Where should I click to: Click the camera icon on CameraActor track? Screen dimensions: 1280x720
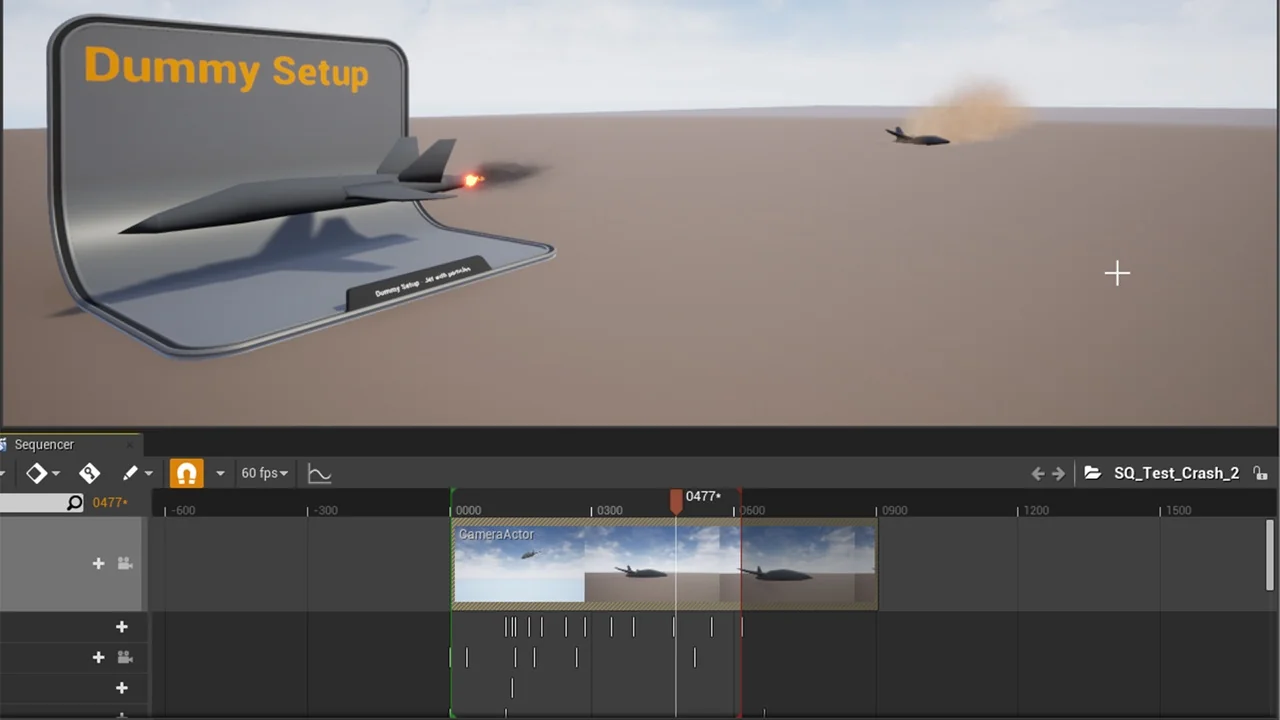[x=125, y=564]
